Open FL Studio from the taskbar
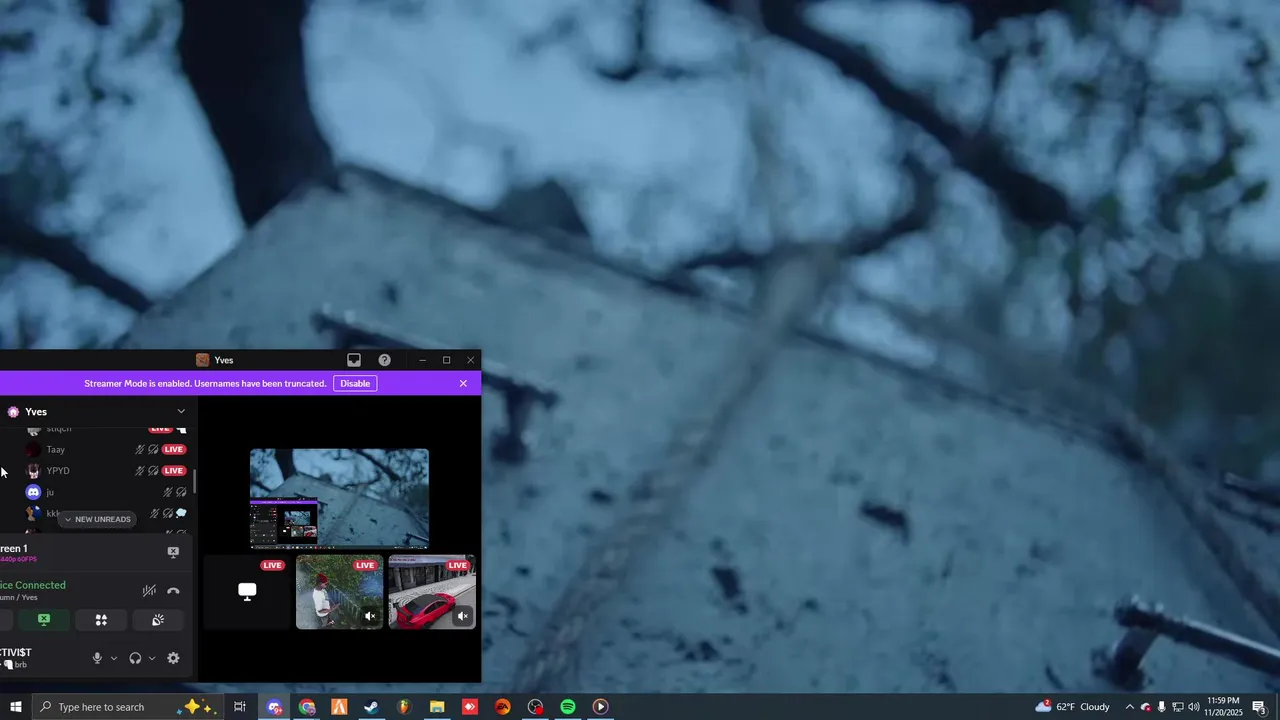Screen dimensions: 1280x720 pos(404,707)
